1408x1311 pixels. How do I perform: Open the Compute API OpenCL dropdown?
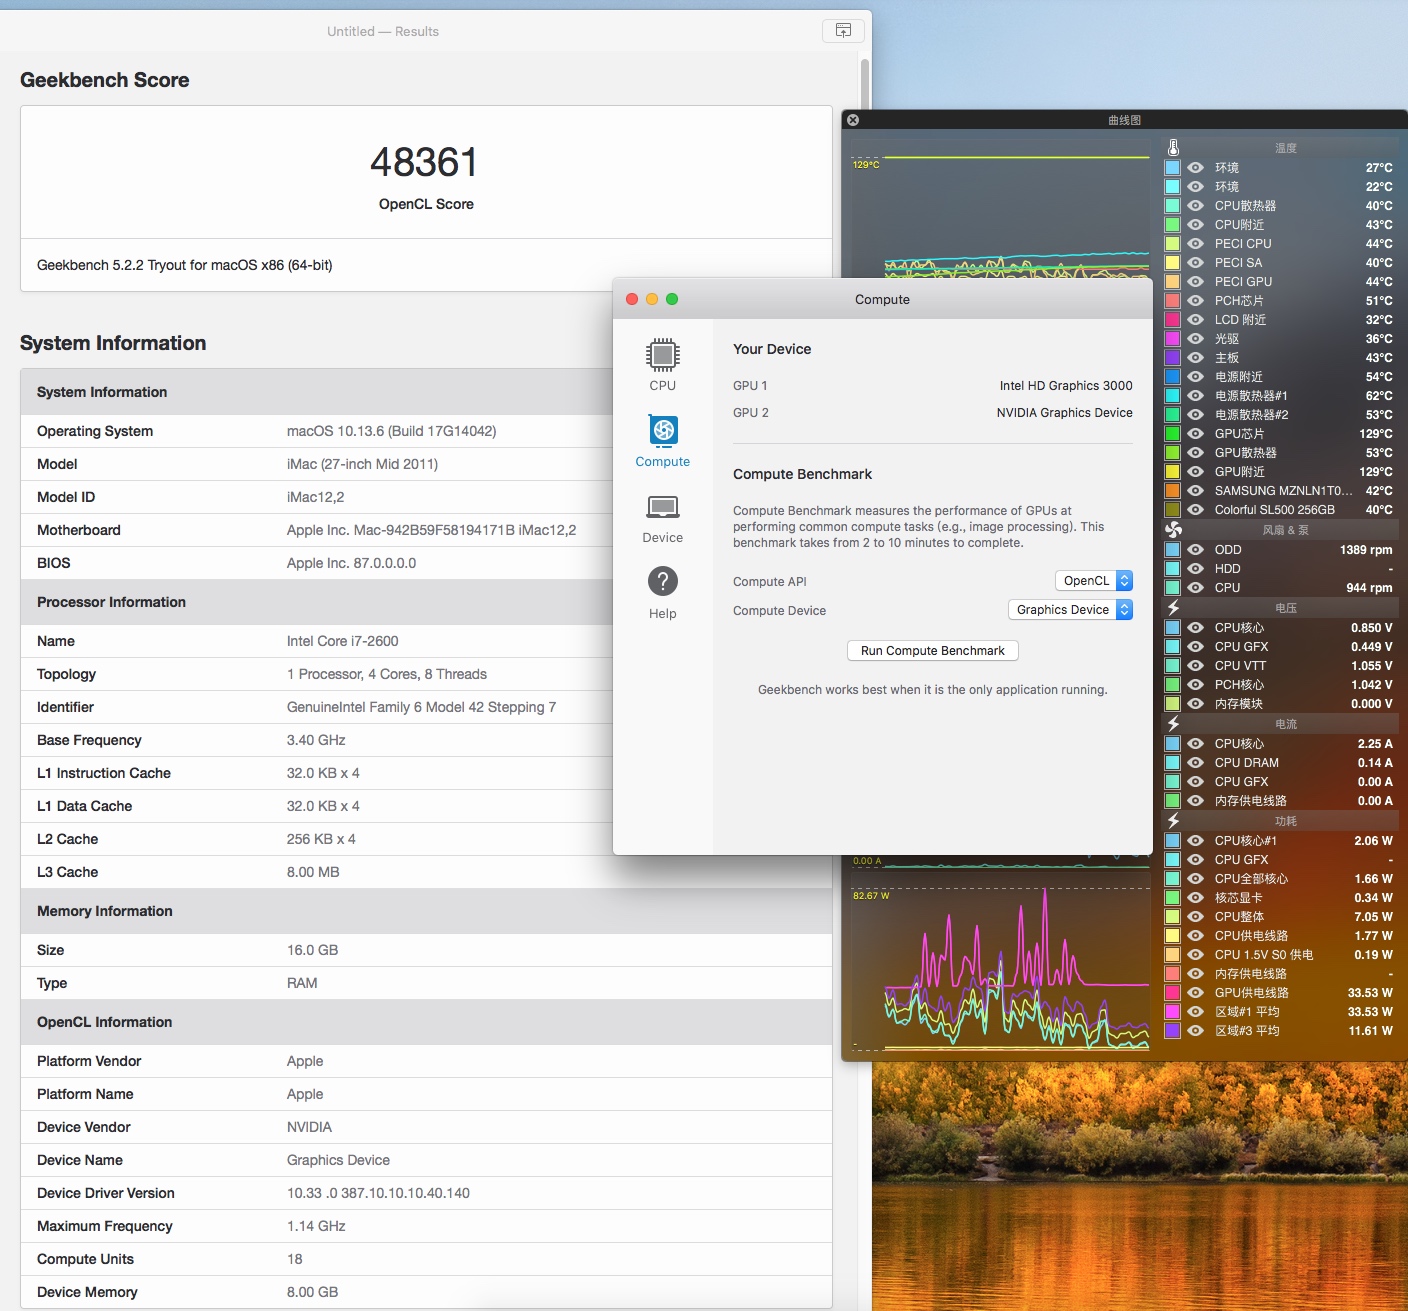click(1094, 581)
